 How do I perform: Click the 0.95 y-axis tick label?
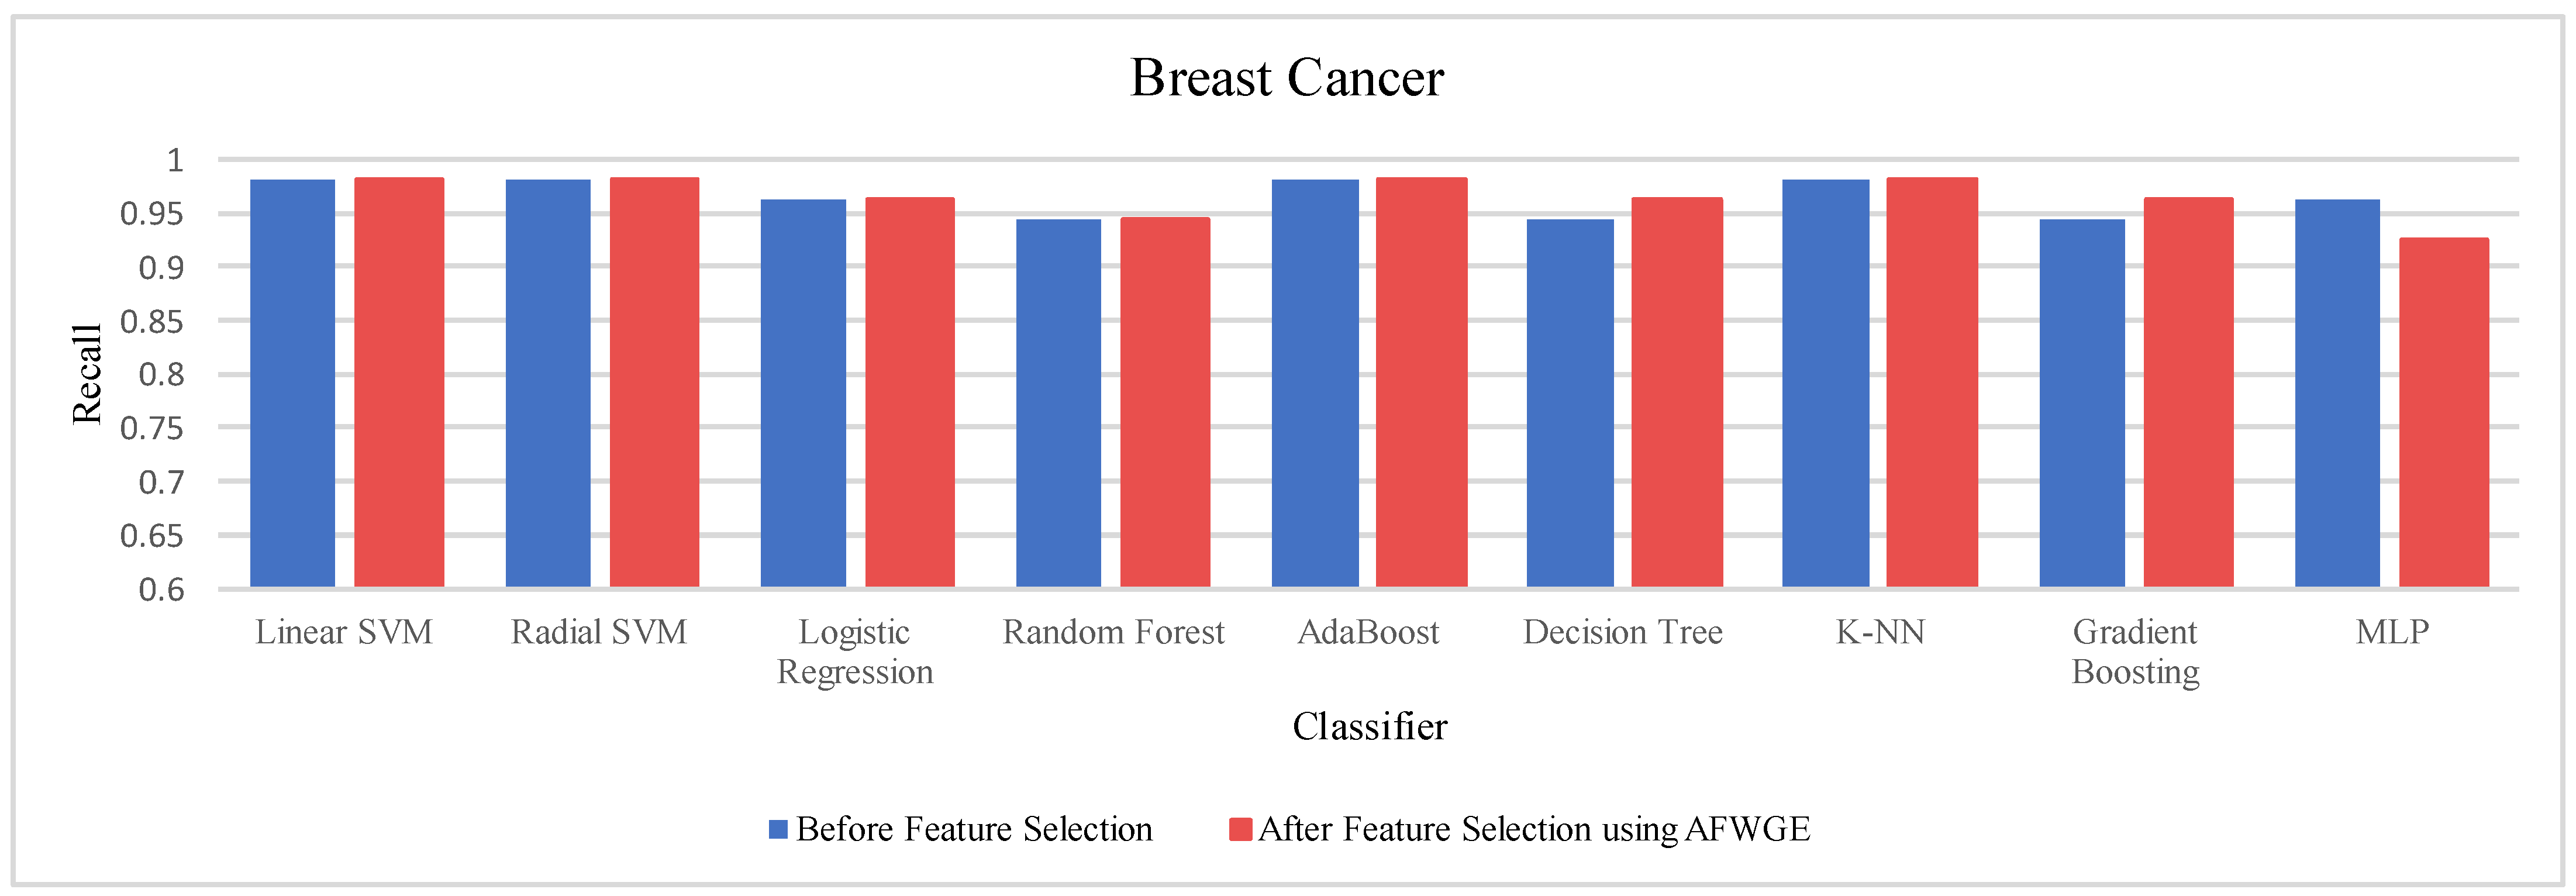click(x=152, y=214)
